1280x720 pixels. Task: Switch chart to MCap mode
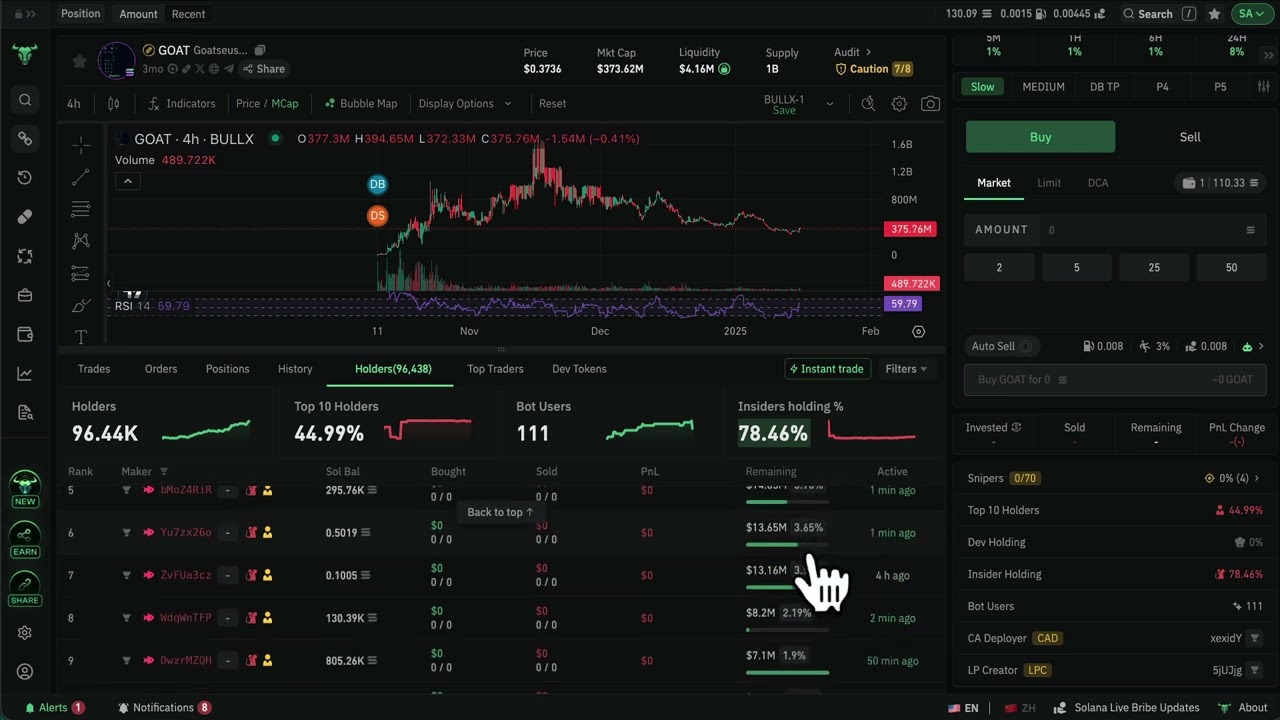[285, 104]
